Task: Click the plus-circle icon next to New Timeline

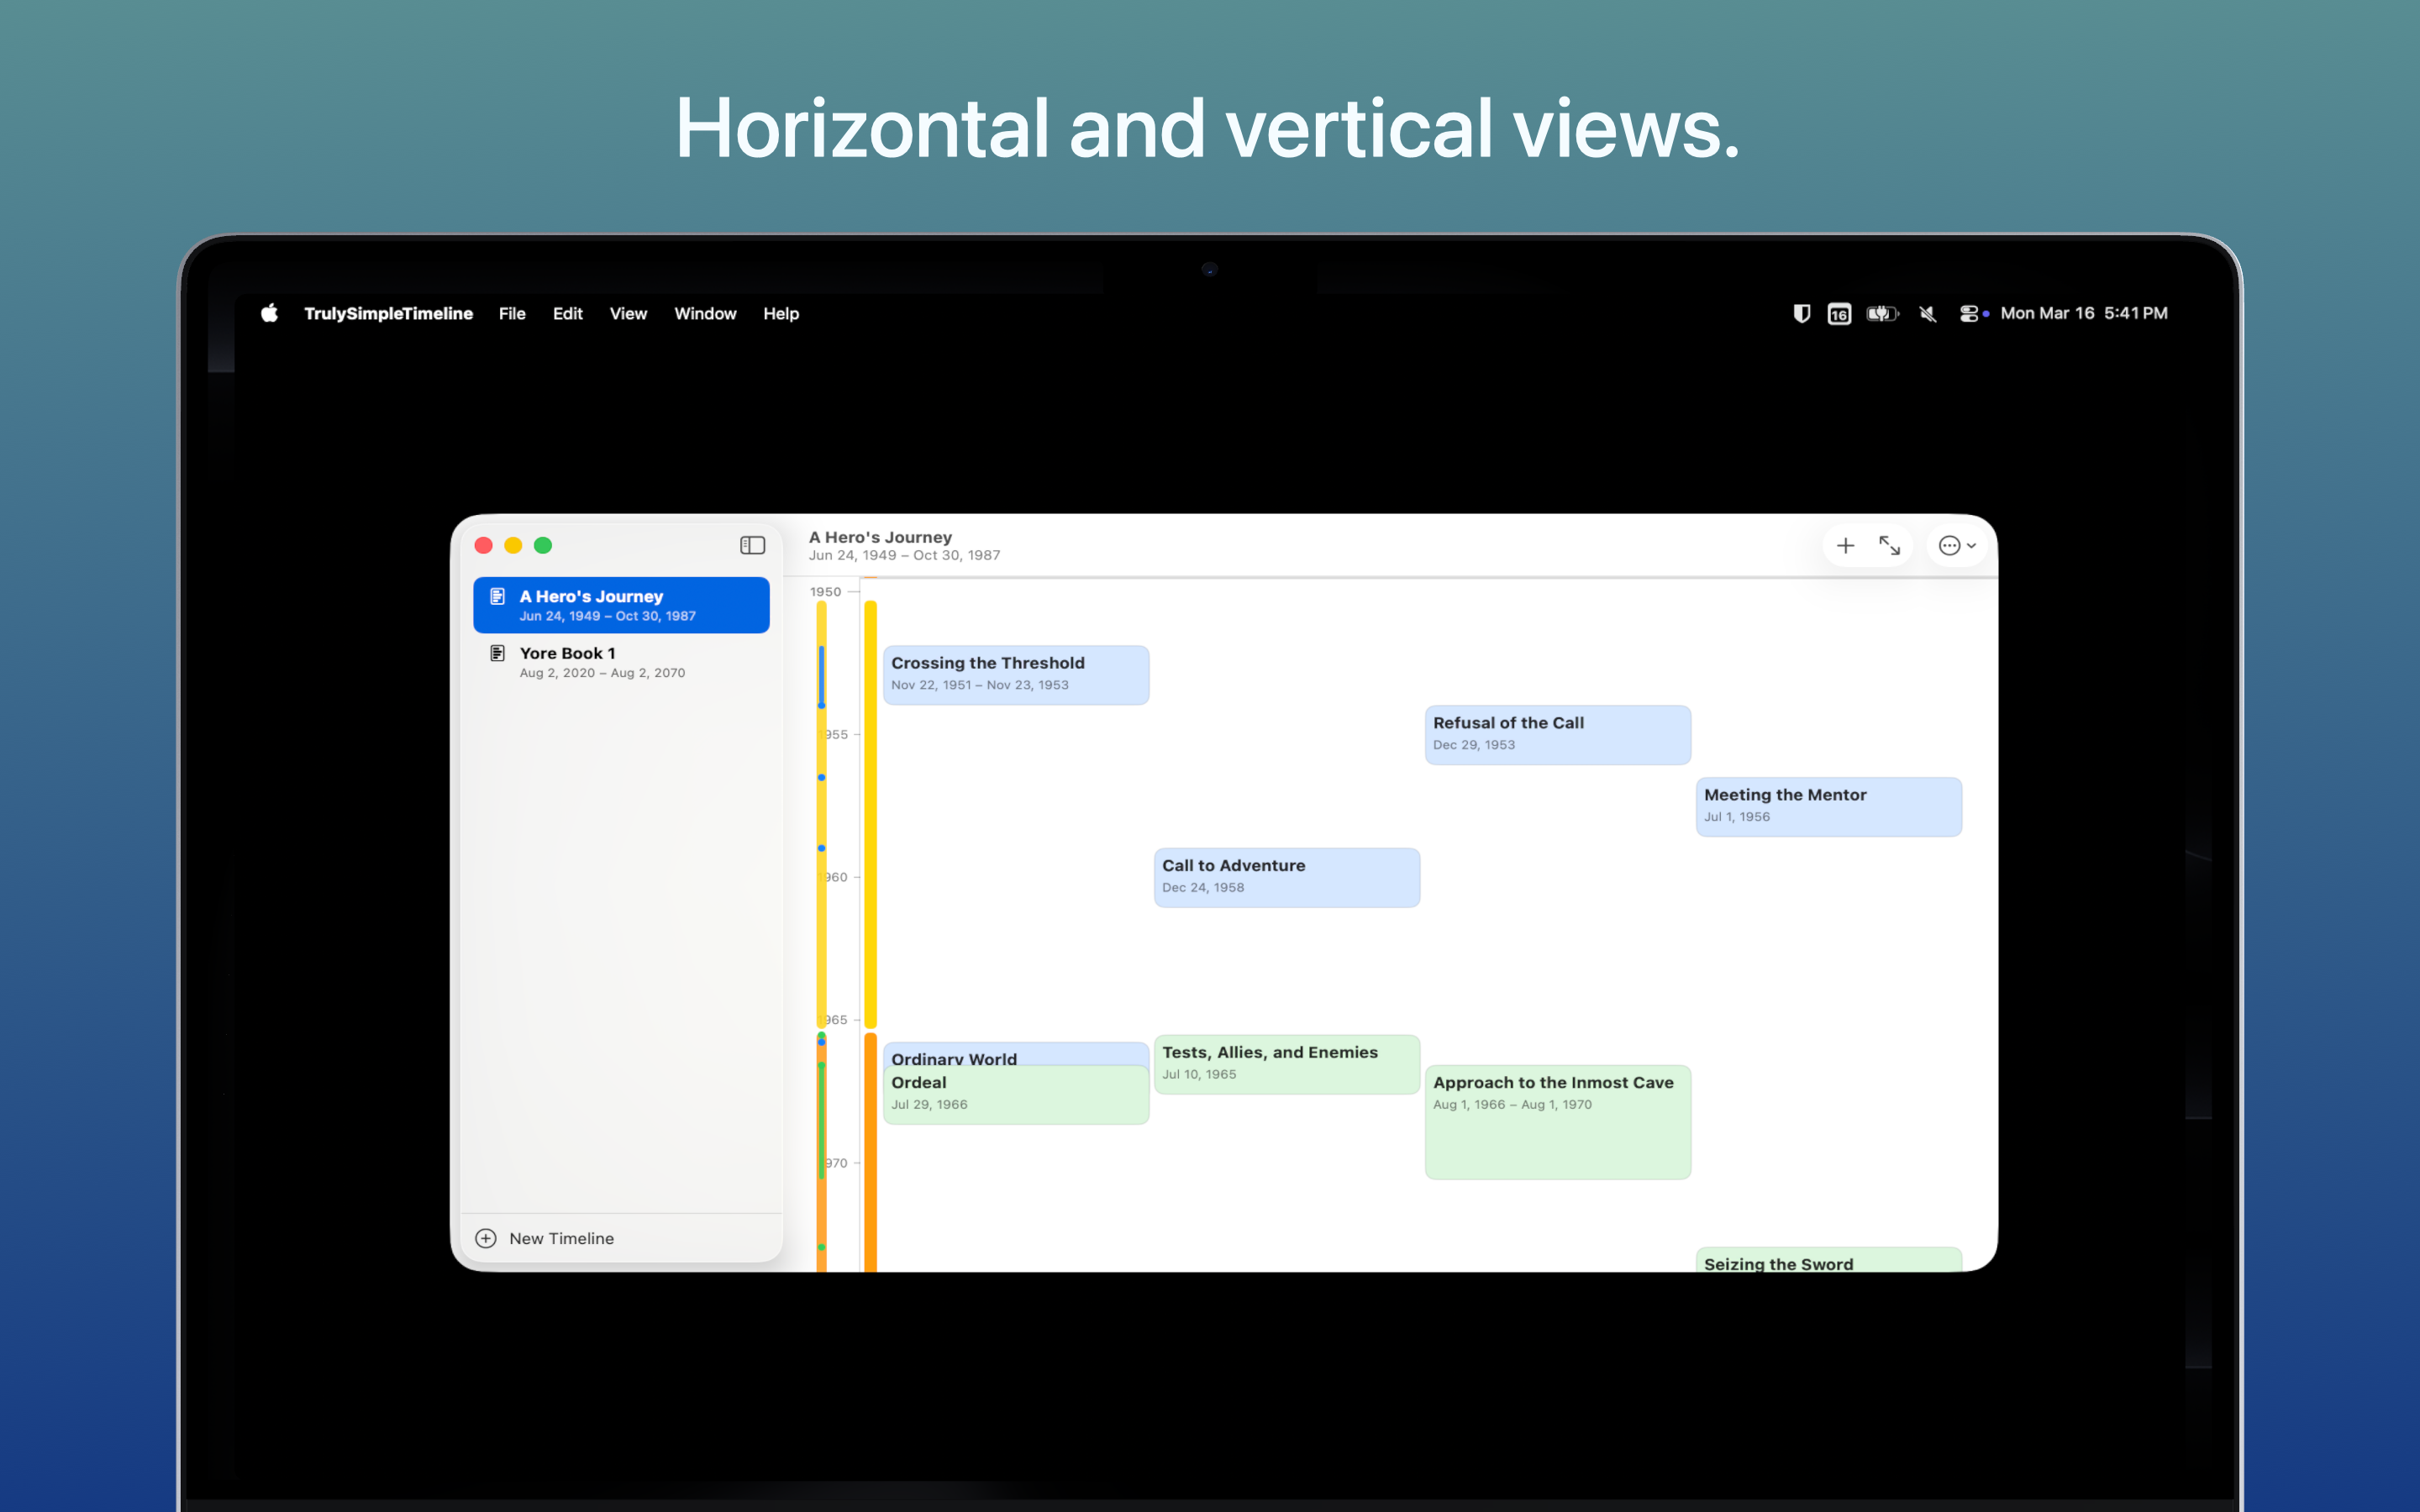Action: (x=486, y=1238)
